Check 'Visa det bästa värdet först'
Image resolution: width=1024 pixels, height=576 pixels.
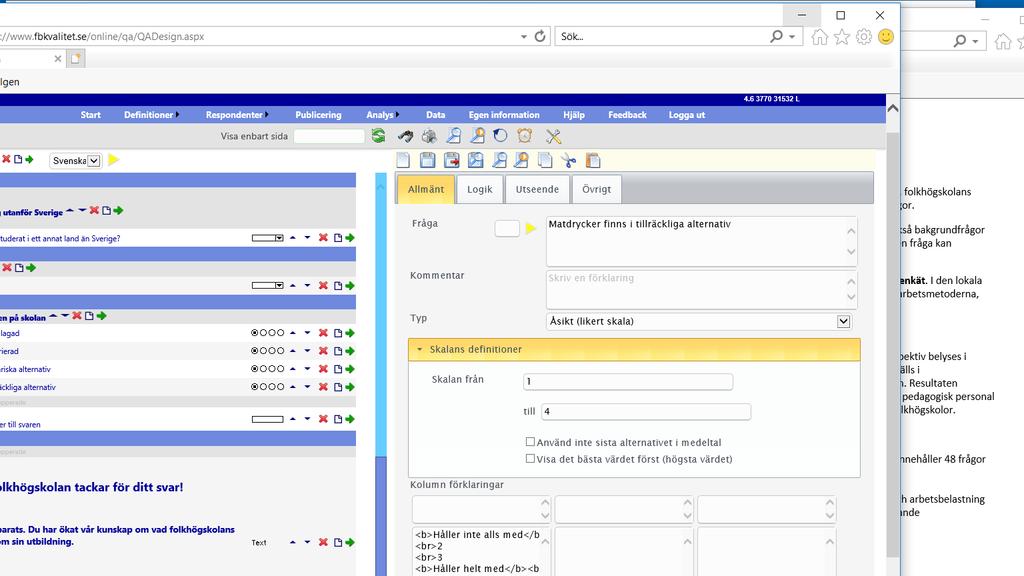coord(530,458)
